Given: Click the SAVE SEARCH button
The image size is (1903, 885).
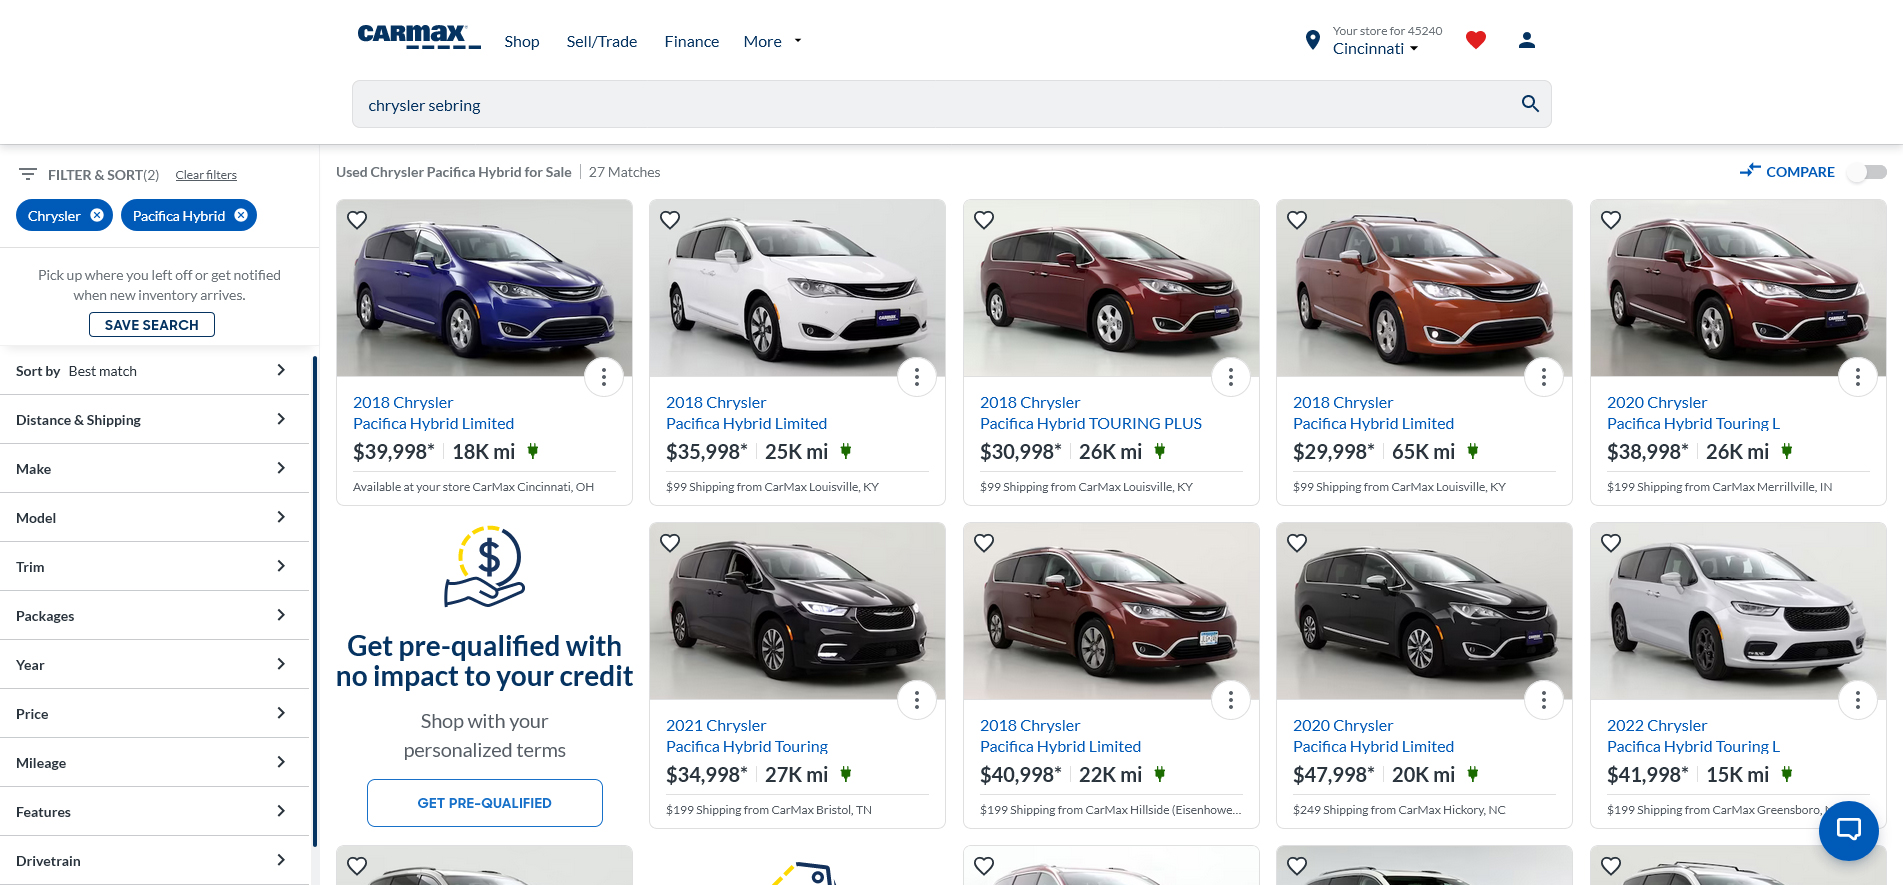Looking at the screenshot, I should 152,325.
